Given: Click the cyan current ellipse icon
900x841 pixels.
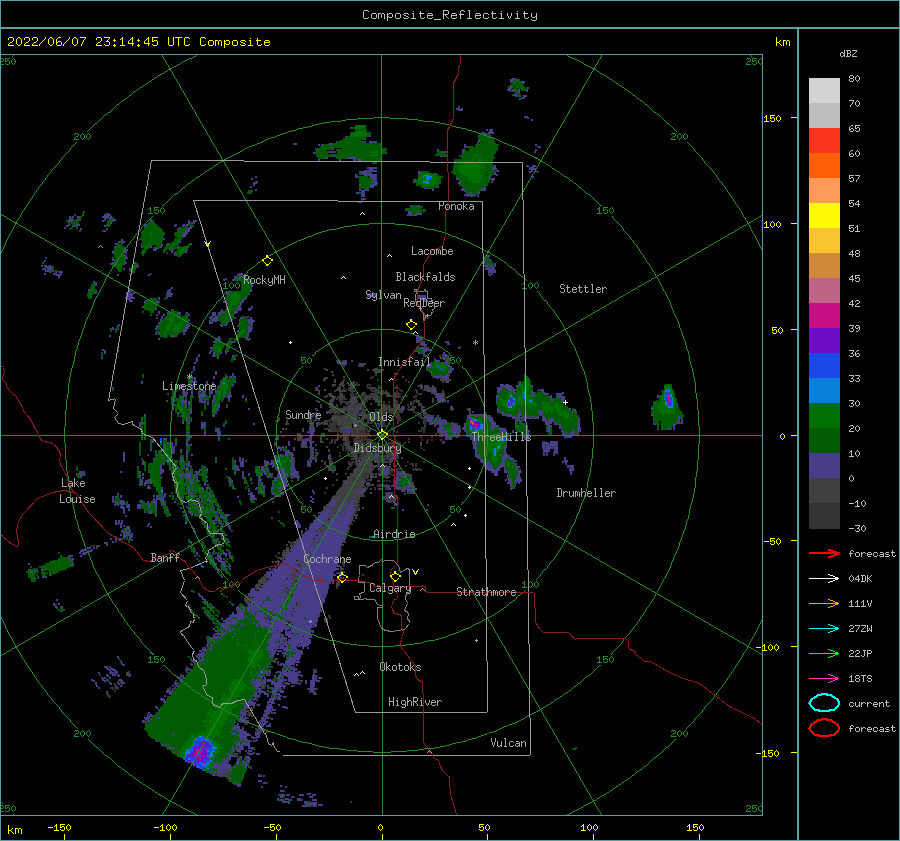Looking at the screenshot, I should coord(824,703).
